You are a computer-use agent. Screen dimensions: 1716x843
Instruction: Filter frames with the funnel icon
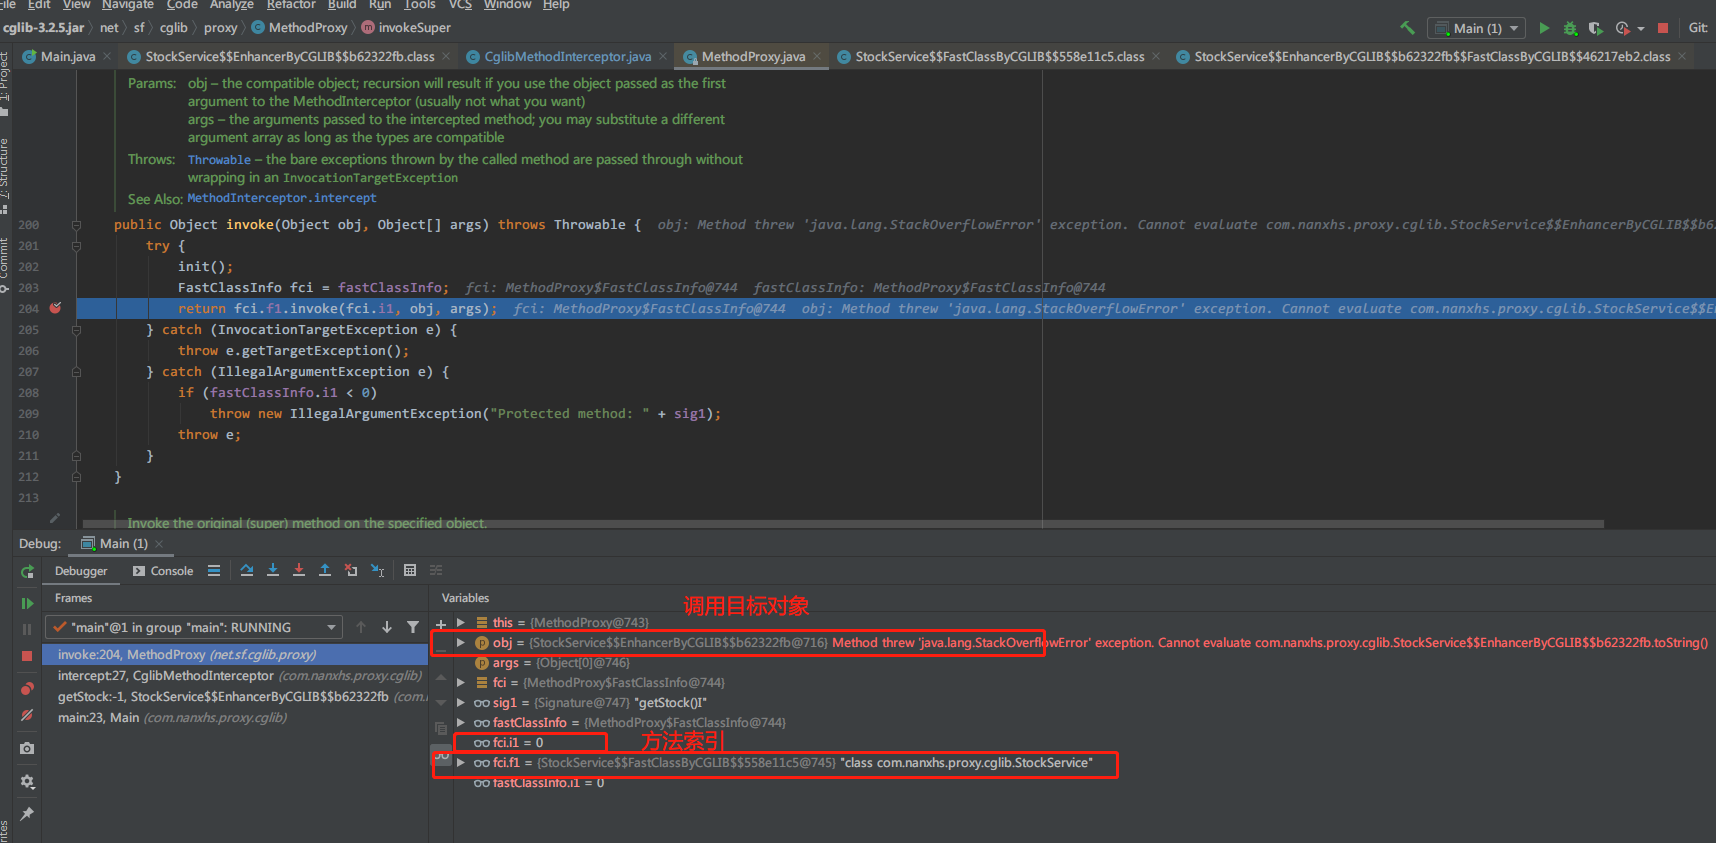click(413, 627)
